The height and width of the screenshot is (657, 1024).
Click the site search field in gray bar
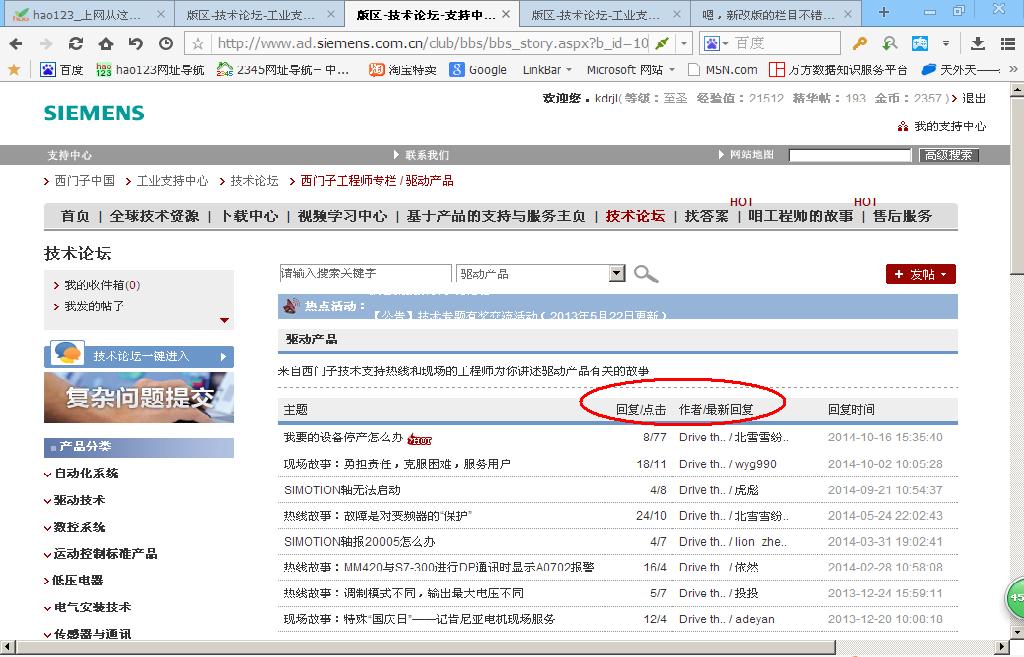(850, 155)
